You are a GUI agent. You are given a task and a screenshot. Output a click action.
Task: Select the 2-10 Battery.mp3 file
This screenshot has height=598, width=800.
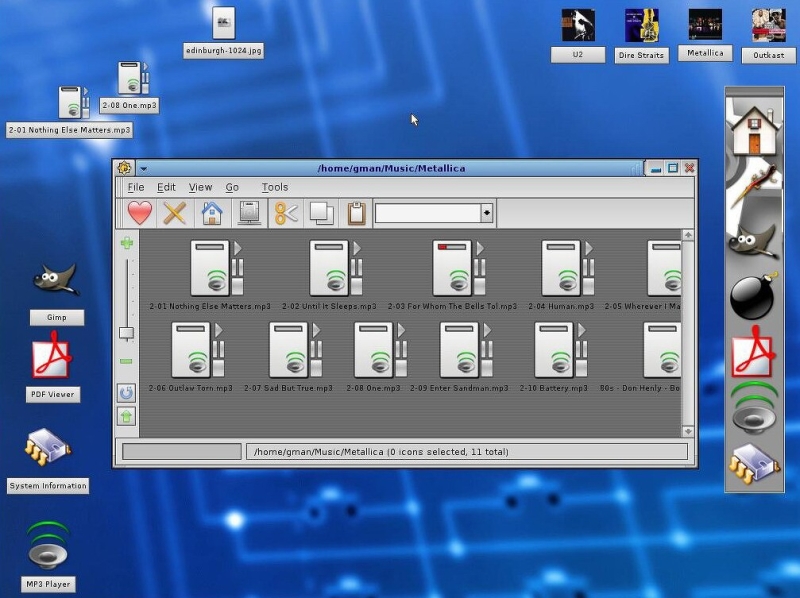click(x=554, y=357)
